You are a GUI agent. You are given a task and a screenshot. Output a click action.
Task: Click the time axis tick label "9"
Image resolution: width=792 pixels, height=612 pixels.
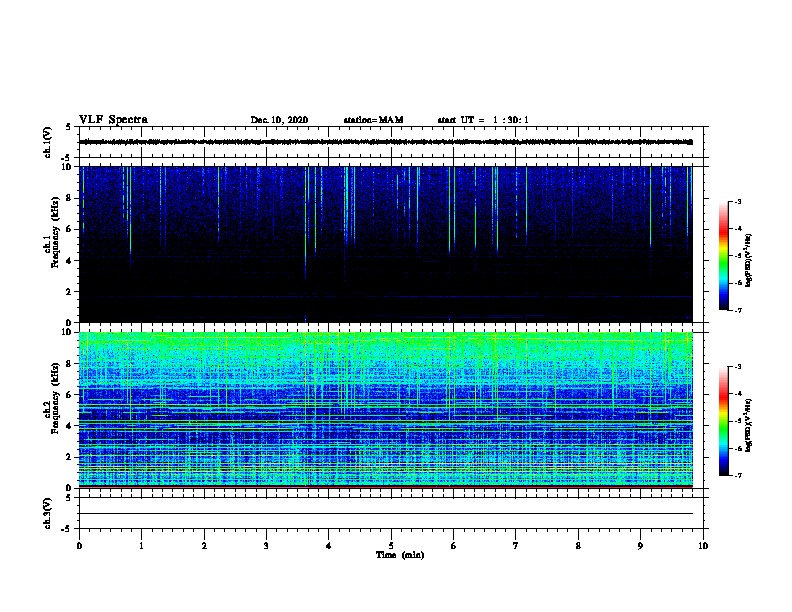tap(640, 546)
